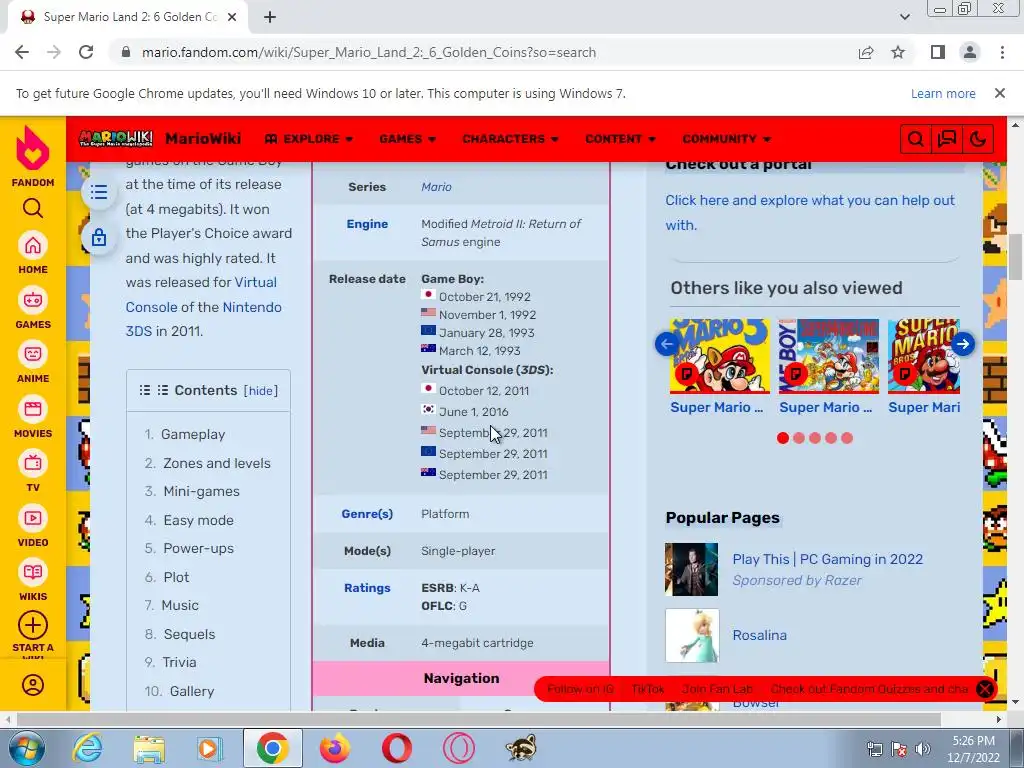Click the Engine infobox link
This screenshot has width=1024, height=768.
point(367,224)
